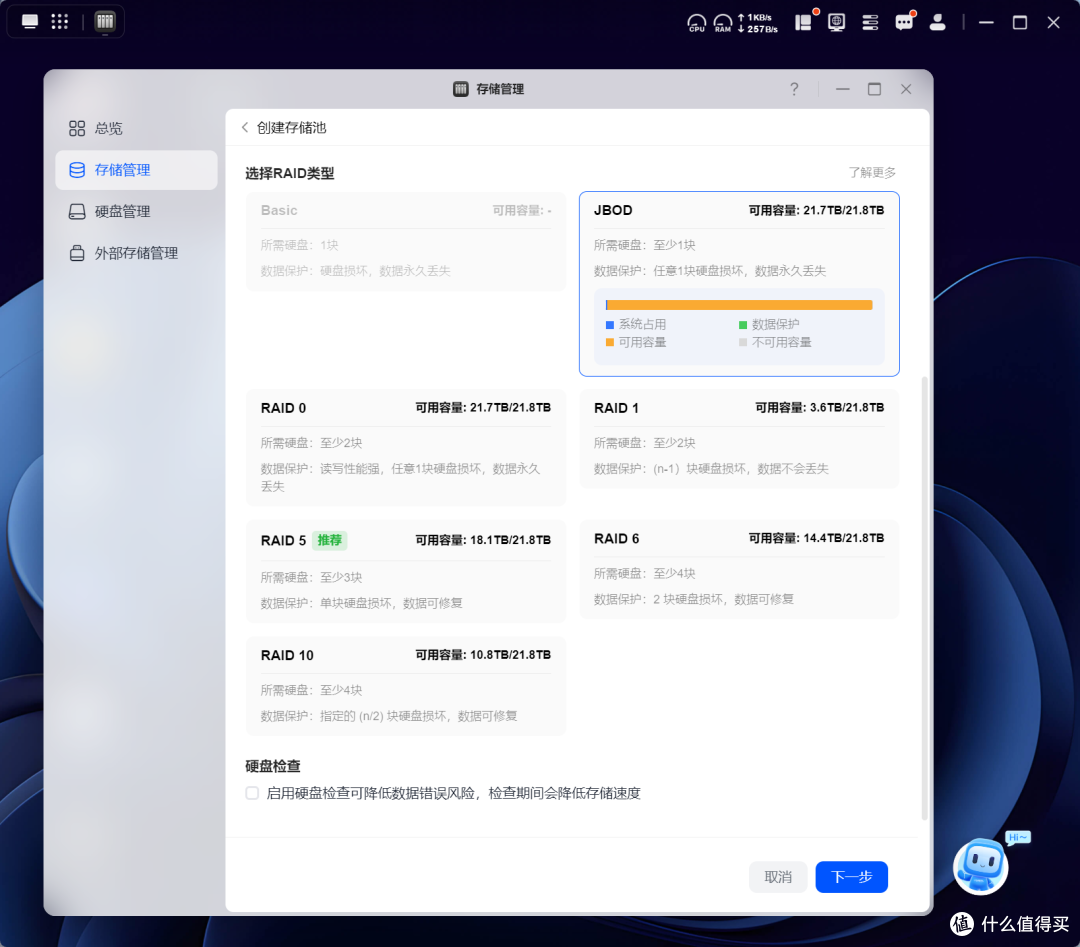Image resolution: width=1080 pixels, height=947 pixels.
Task: Open the app grid launcher icon
Action: (x=60, y=21)
